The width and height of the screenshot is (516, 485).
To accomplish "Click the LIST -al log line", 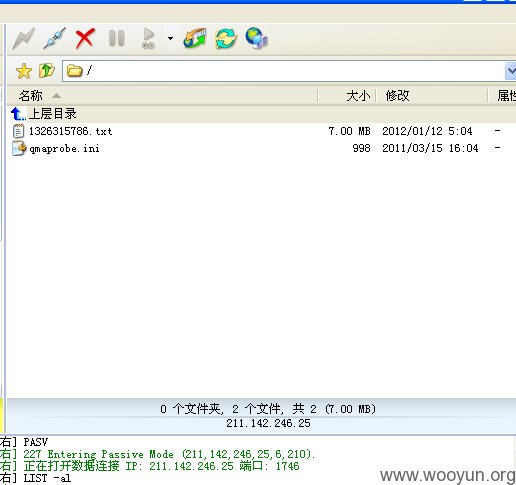I will [x=47, y=478].
